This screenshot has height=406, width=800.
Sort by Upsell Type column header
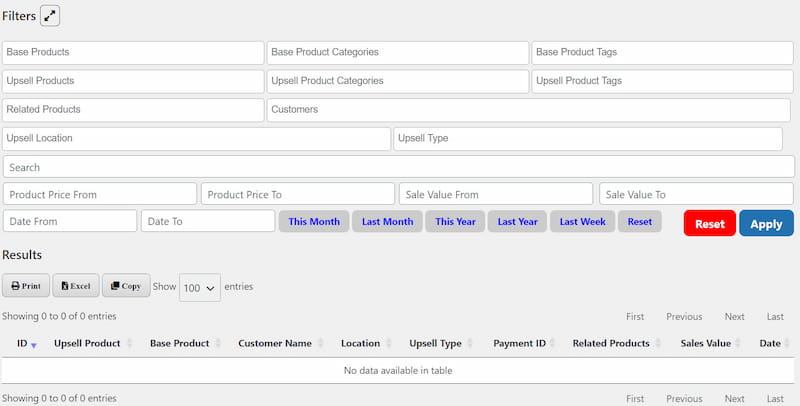click(440, 343)
